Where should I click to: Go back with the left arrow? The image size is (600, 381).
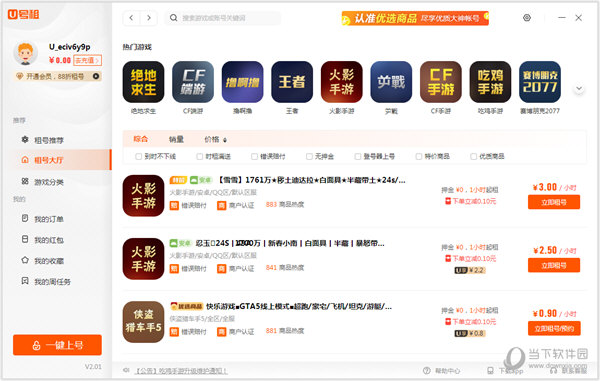131,18
